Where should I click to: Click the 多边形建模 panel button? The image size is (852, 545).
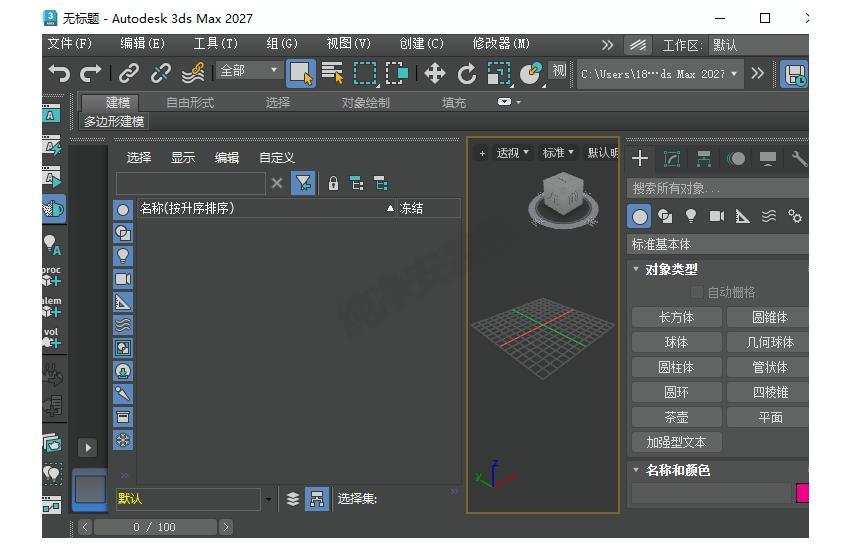click(x=114, y=121)
